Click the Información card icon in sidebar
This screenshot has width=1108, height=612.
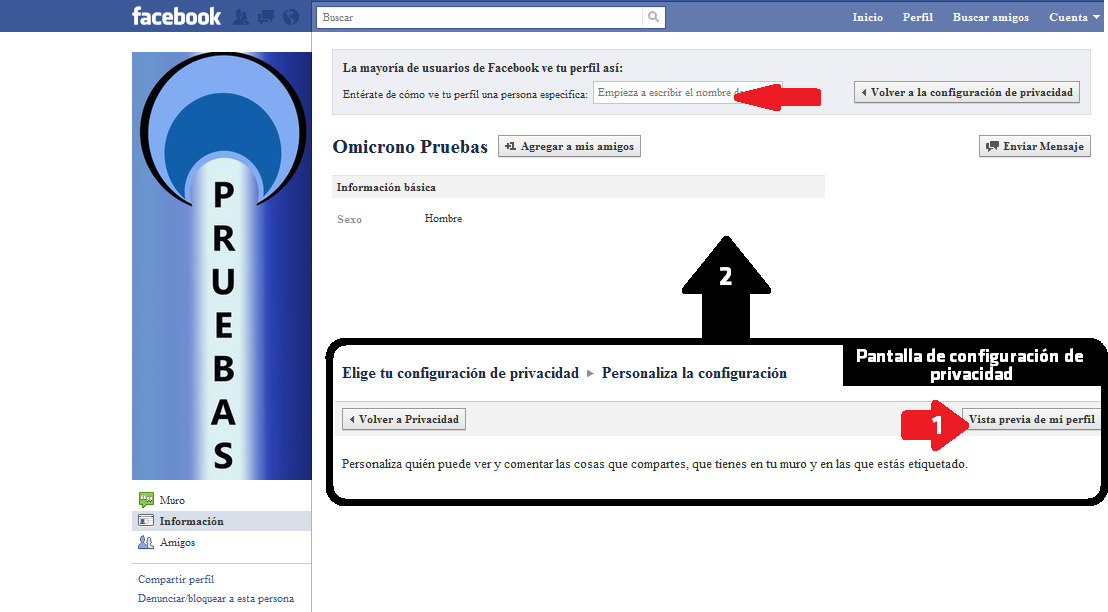click(x=146, y=521)
